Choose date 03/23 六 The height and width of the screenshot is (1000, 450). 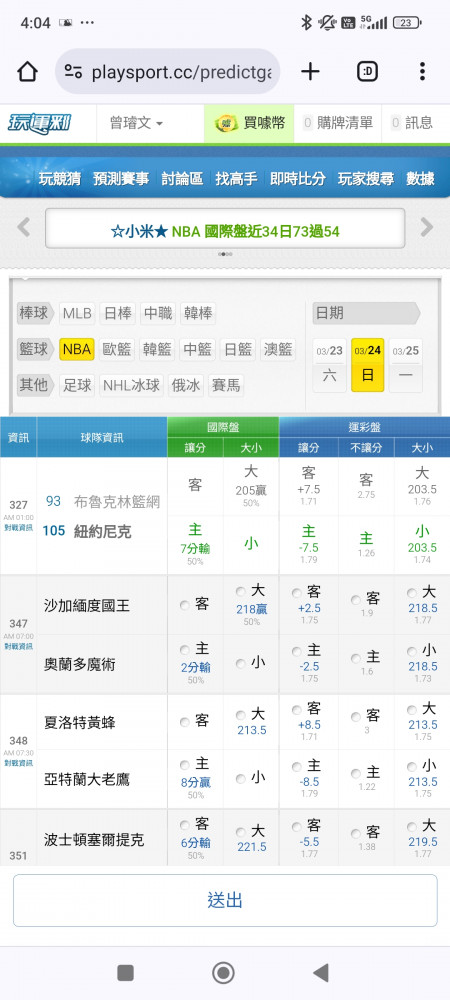click(x=330, y=365)
